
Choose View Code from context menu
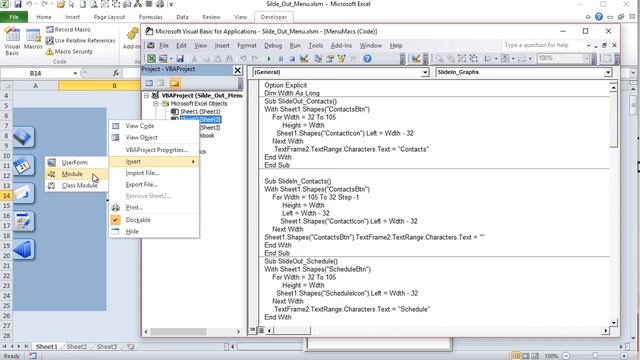click(154, 126)
